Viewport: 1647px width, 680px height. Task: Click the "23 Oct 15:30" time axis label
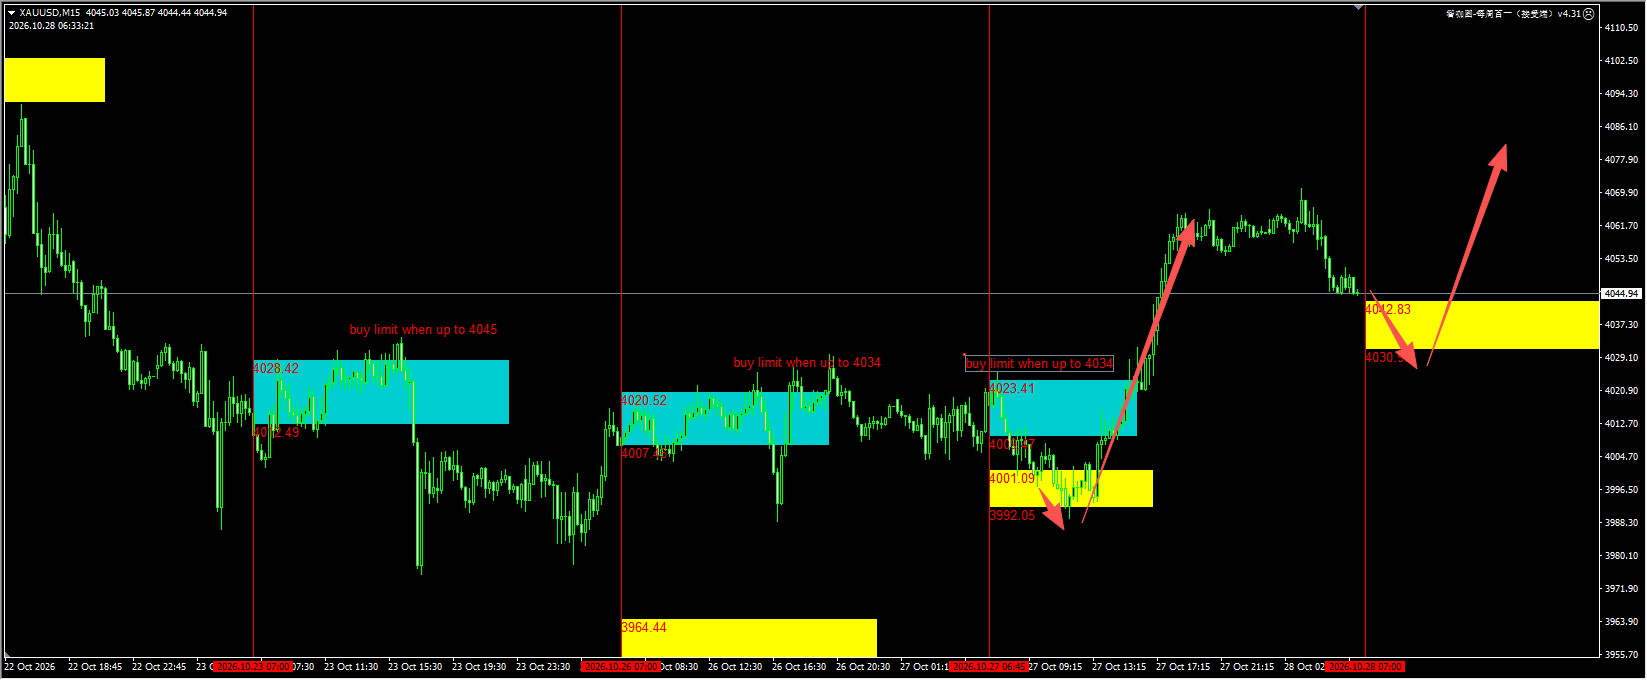point(415,667)
